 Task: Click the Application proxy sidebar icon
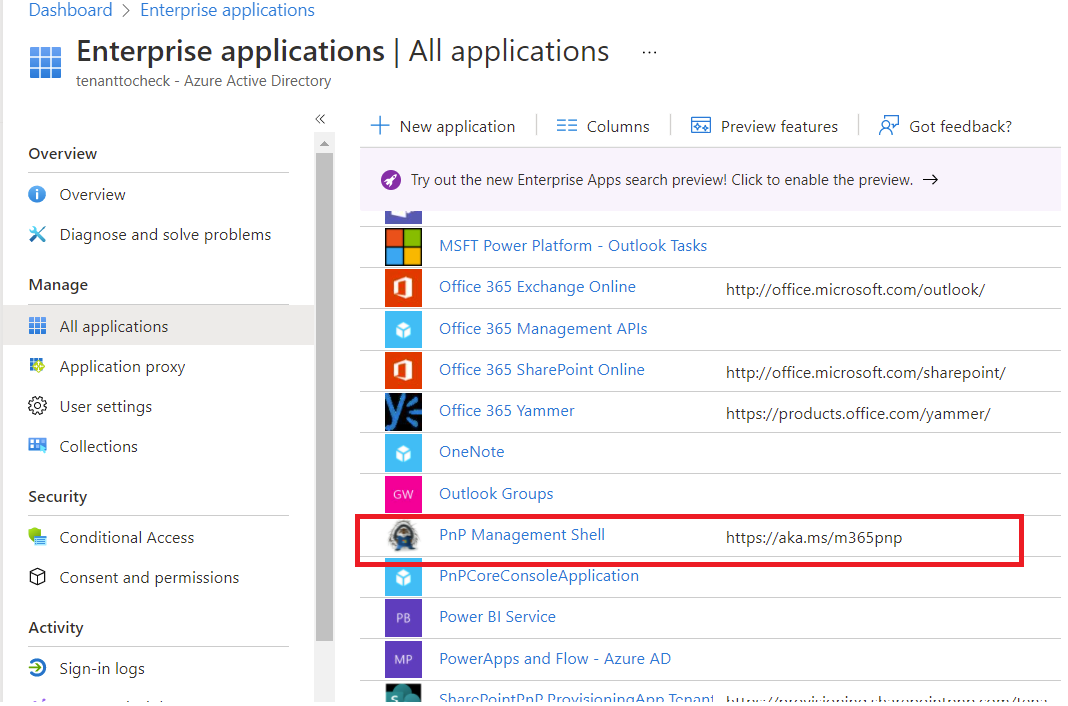[x=38, y=366]
